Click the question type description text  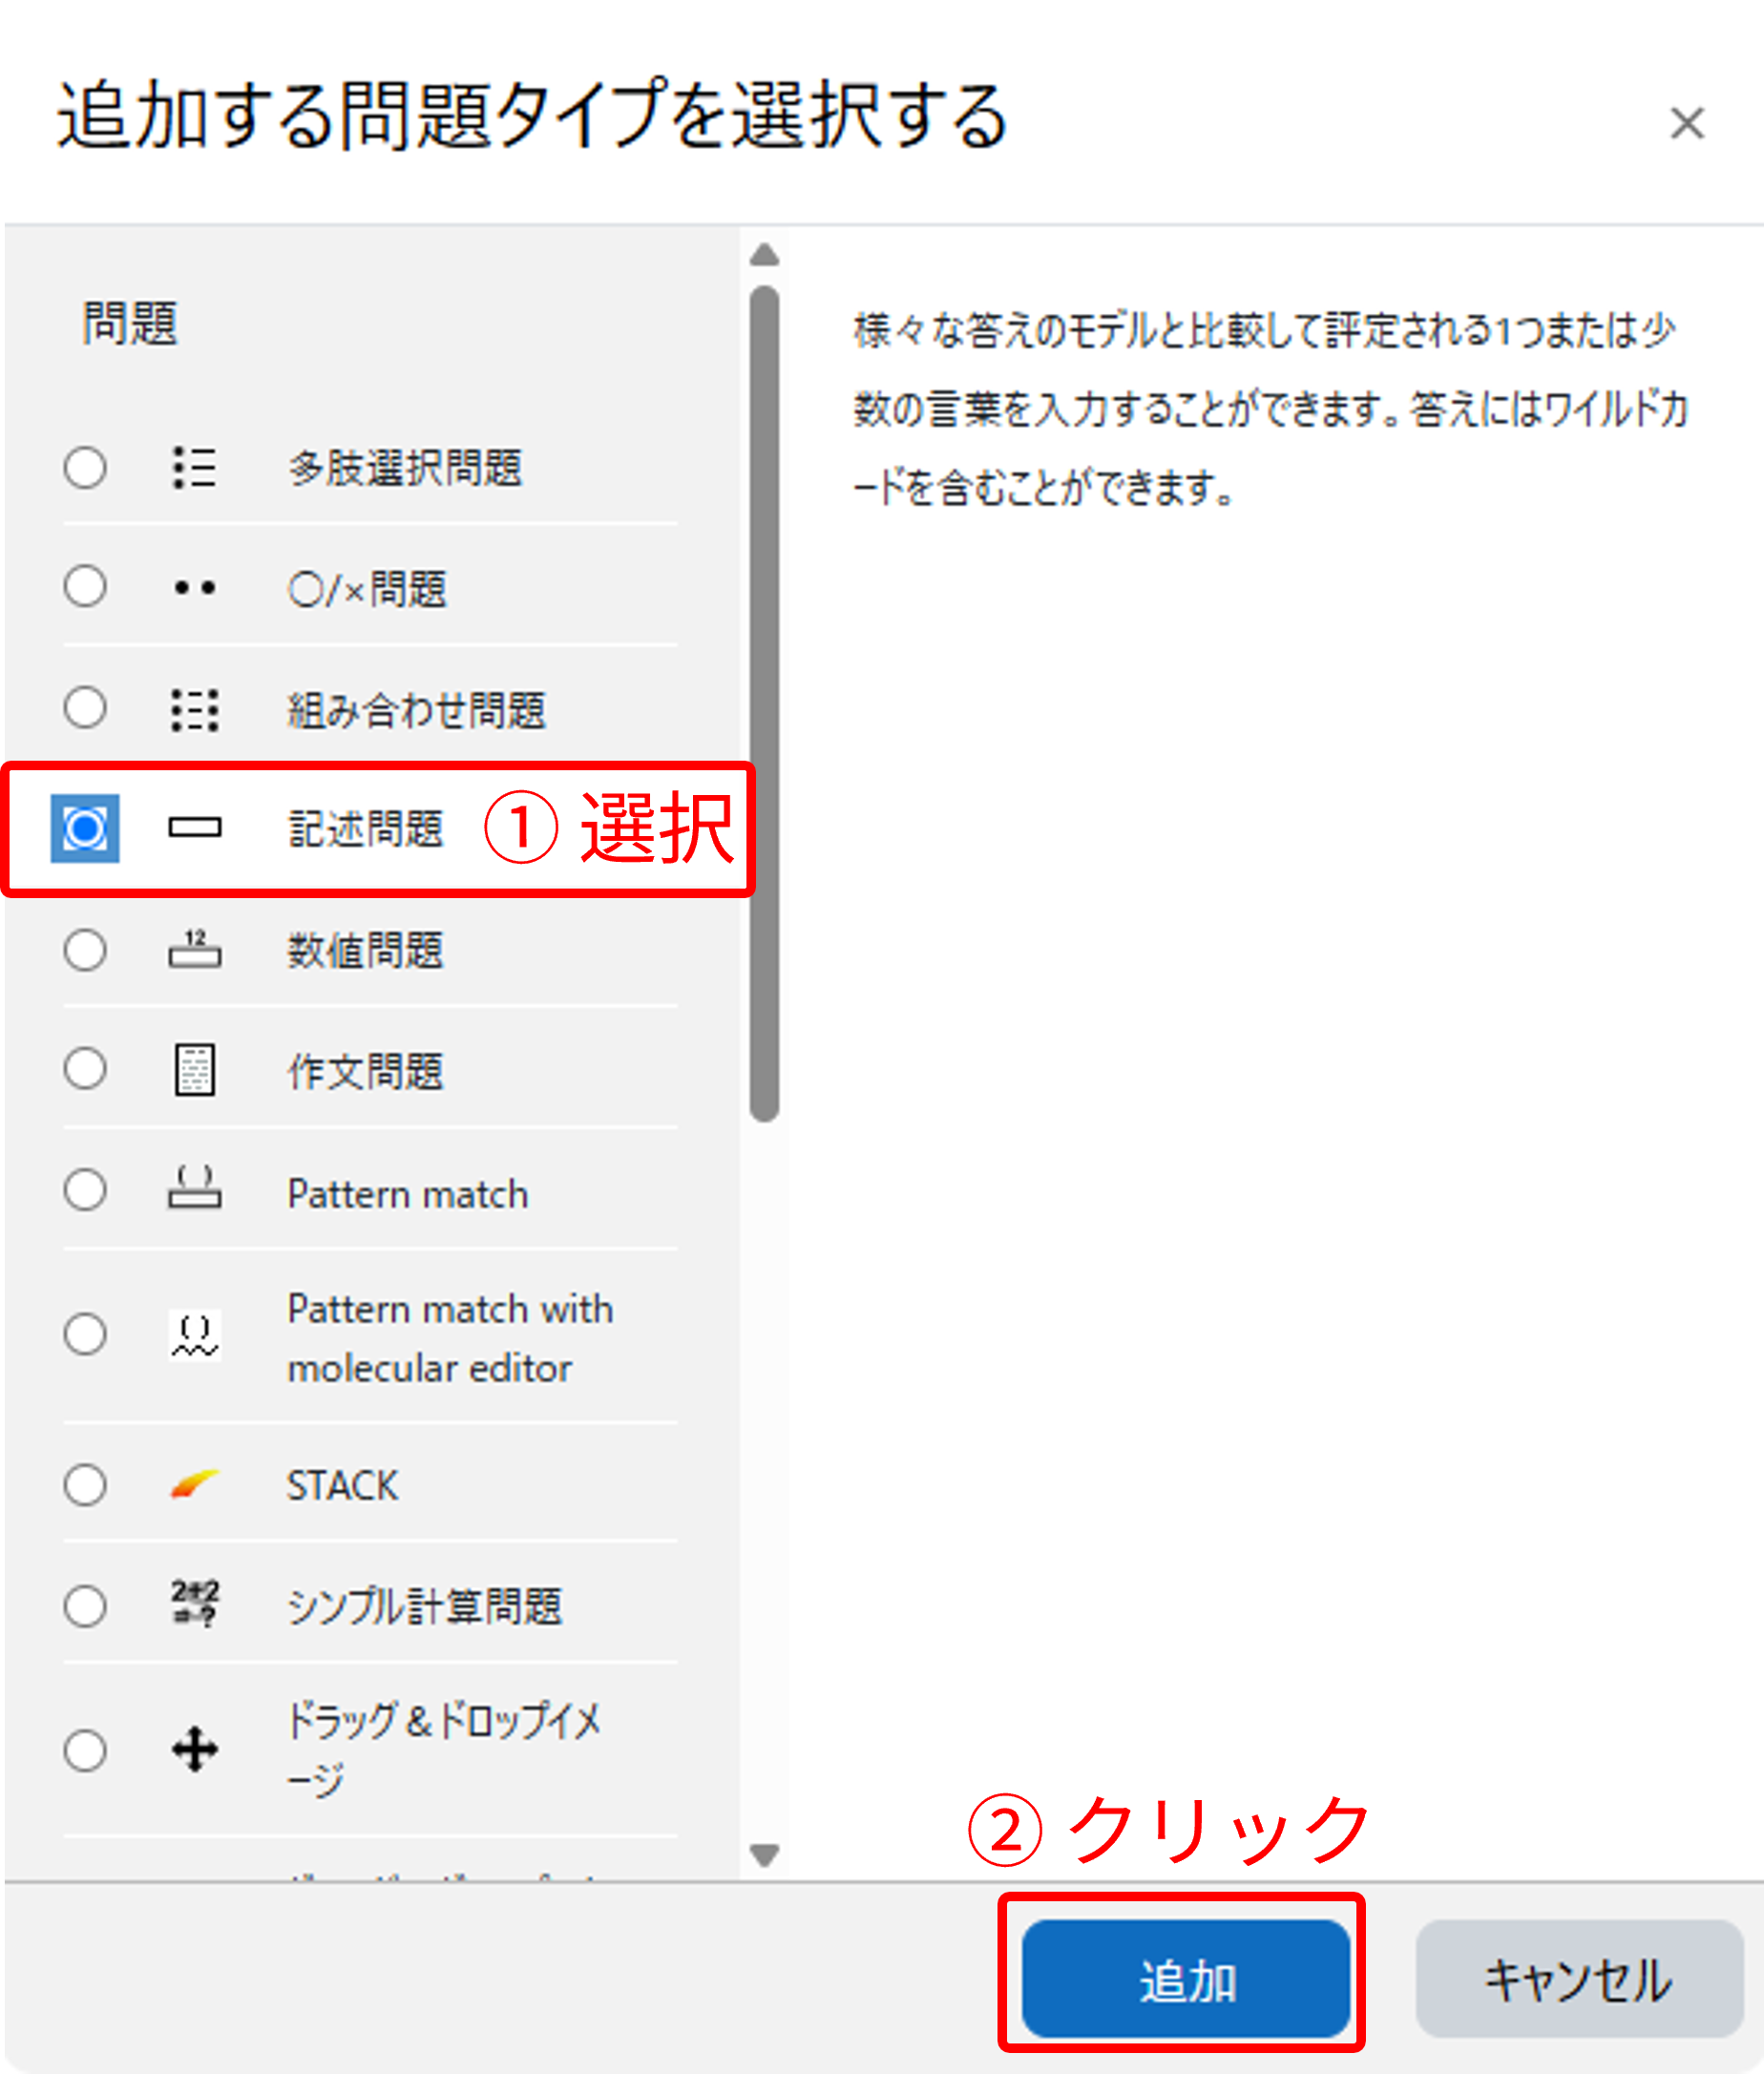(x=1271, y=409)
